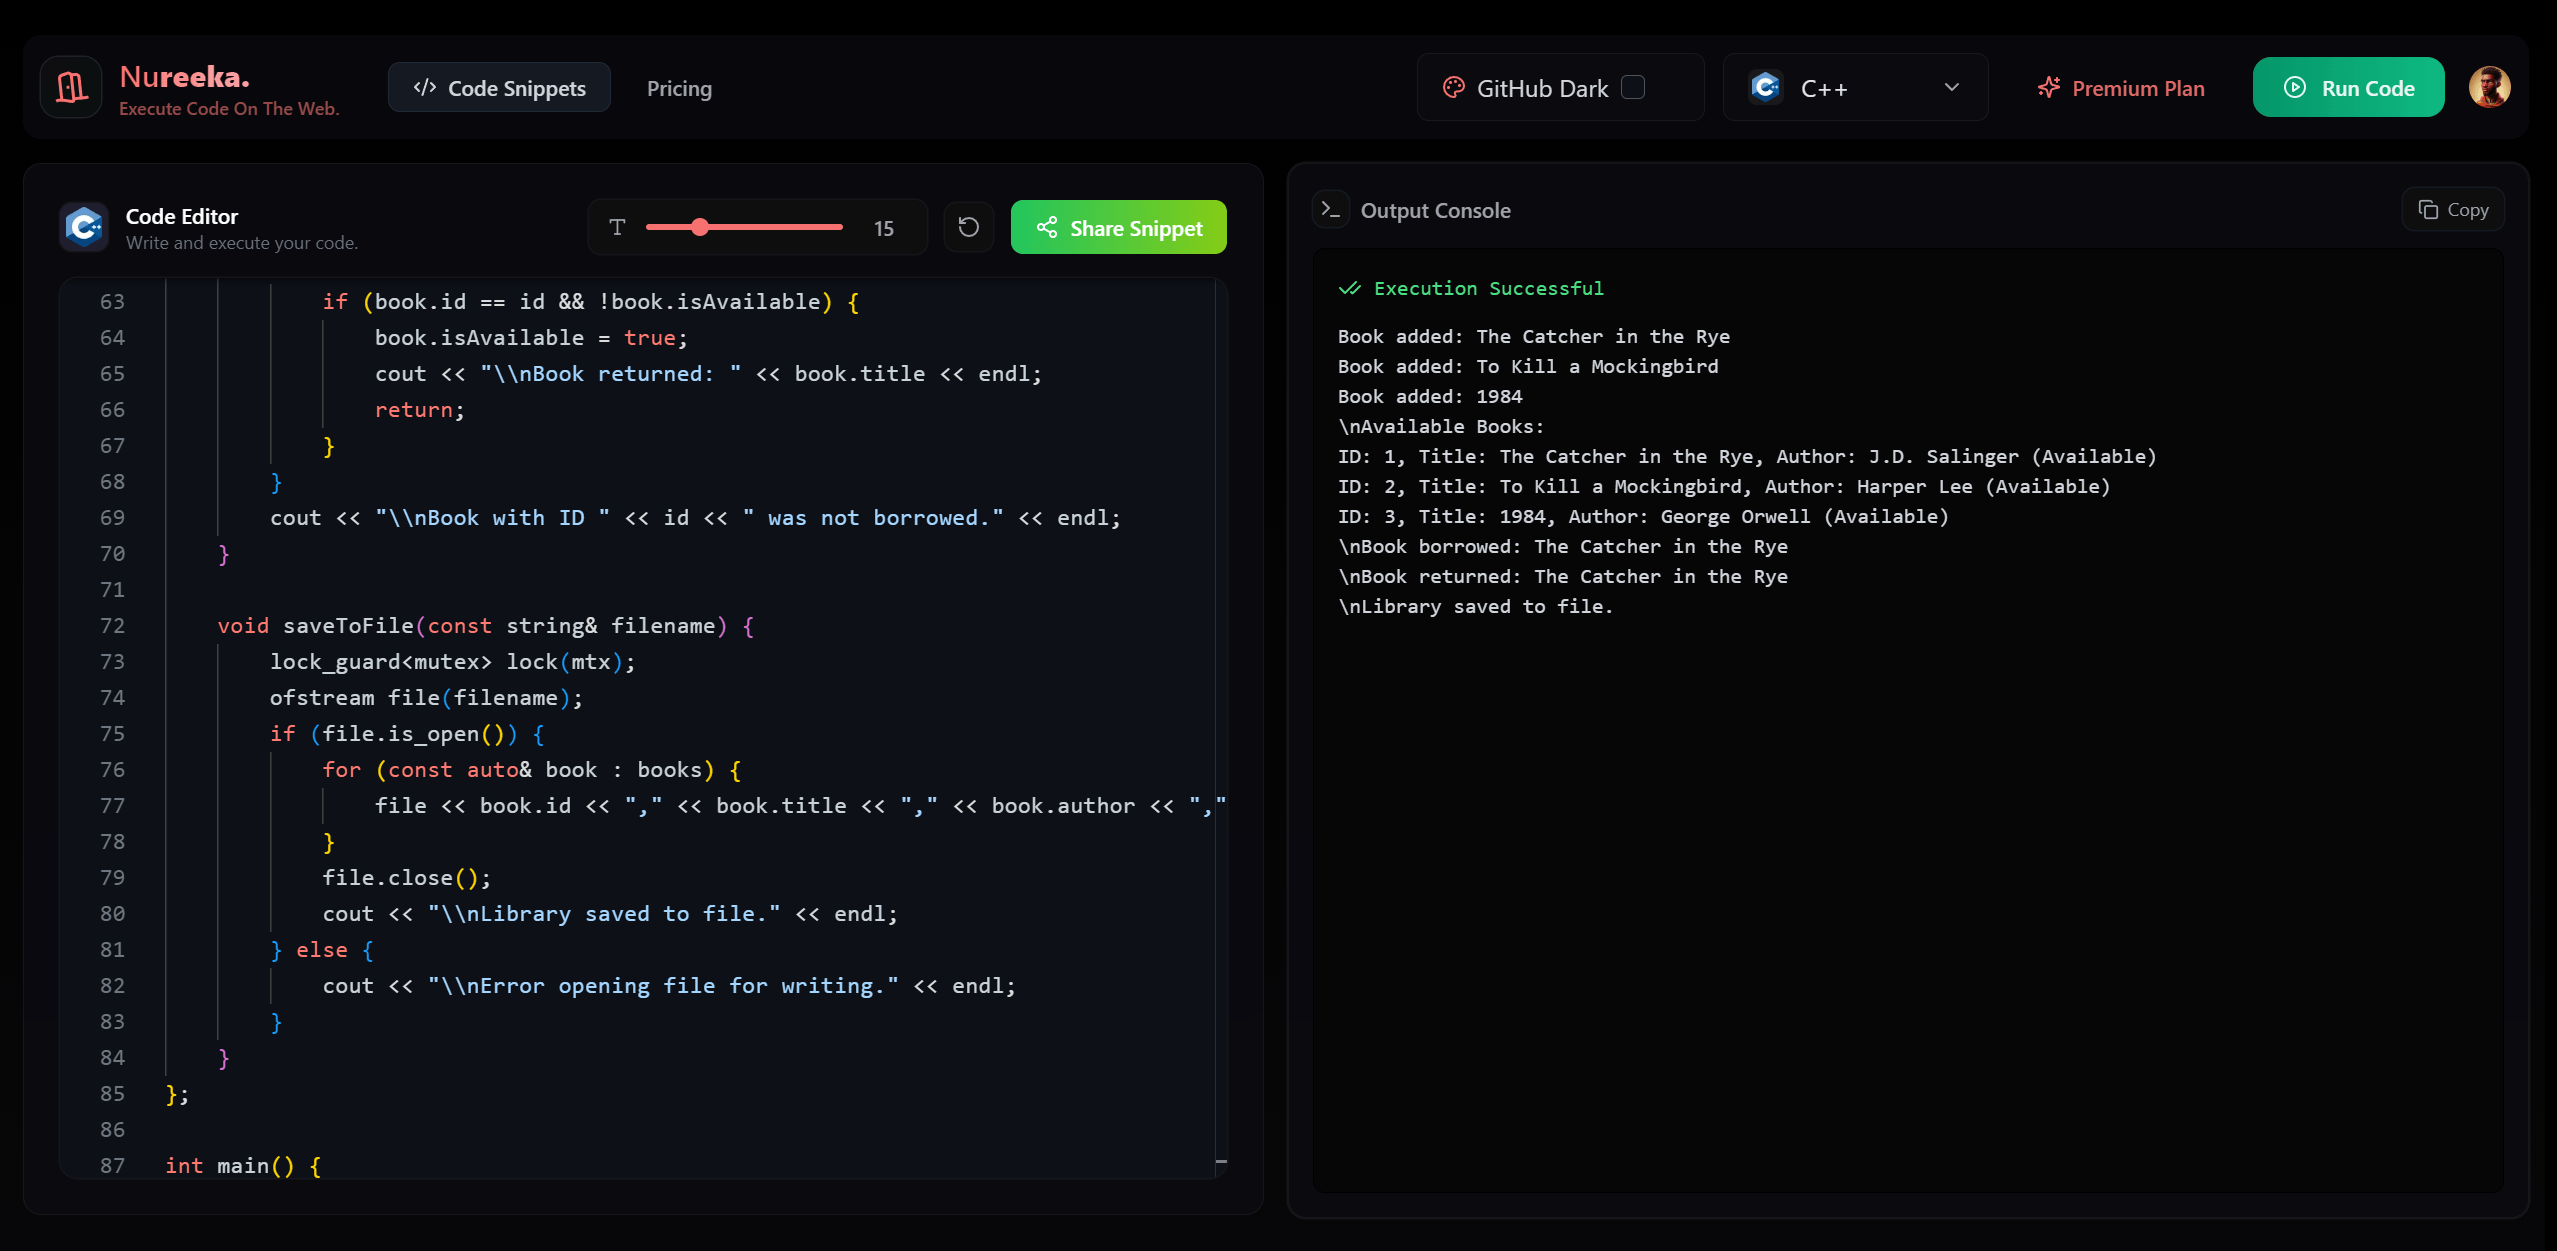2557x1251 pixels.
Task: Click the reset code icon button
Action: pos(968,227)
